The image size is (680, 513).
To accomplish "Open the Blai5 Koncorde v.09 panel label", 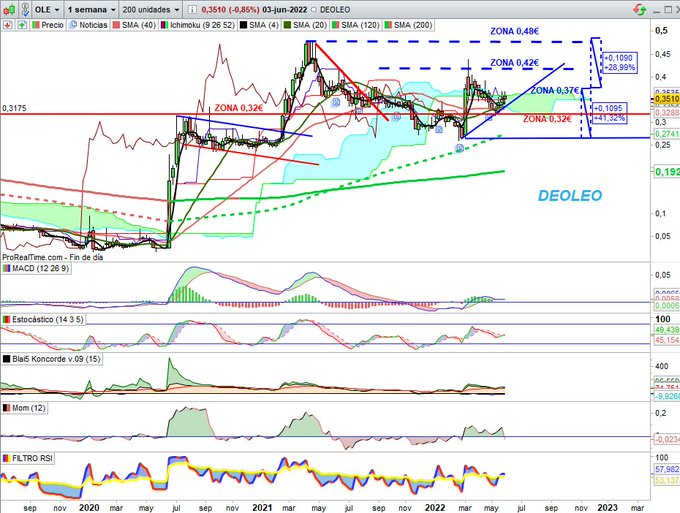I will [x=56, y=359].
